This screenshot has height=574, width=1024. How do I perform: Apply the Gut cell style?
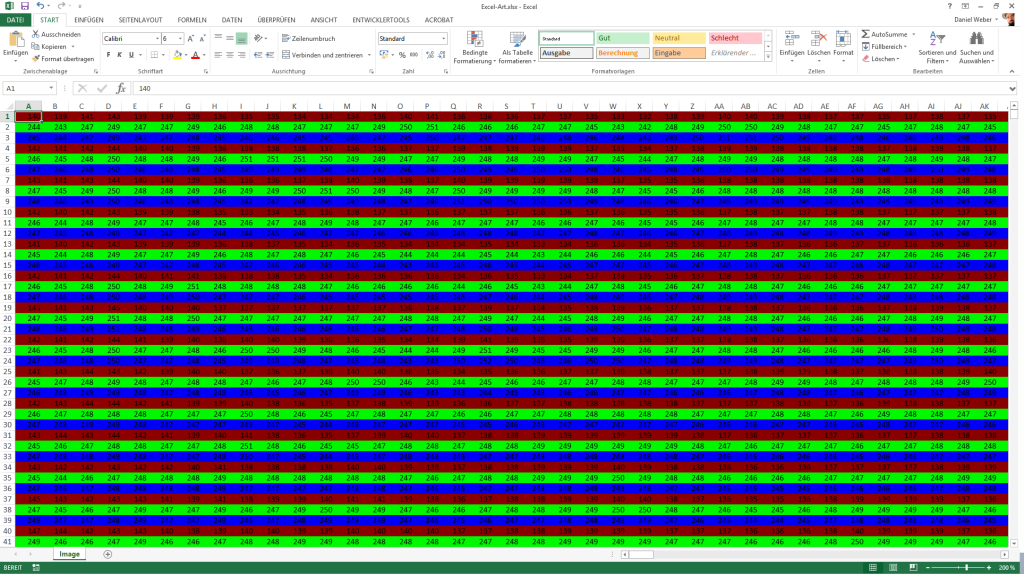pyautogui.click(x=620, y=38)
